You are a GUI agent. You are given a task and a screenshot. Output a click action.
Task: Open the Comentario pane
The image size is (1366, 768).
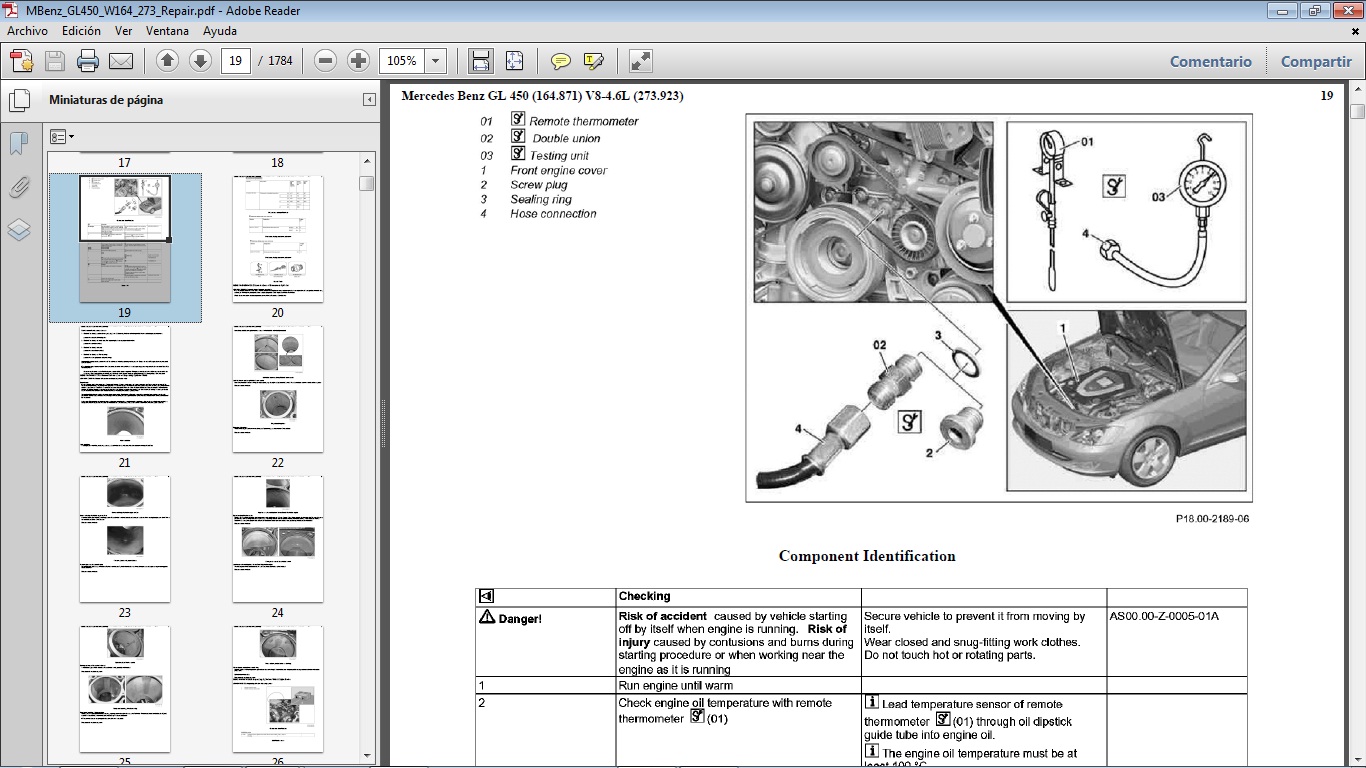1210,61
